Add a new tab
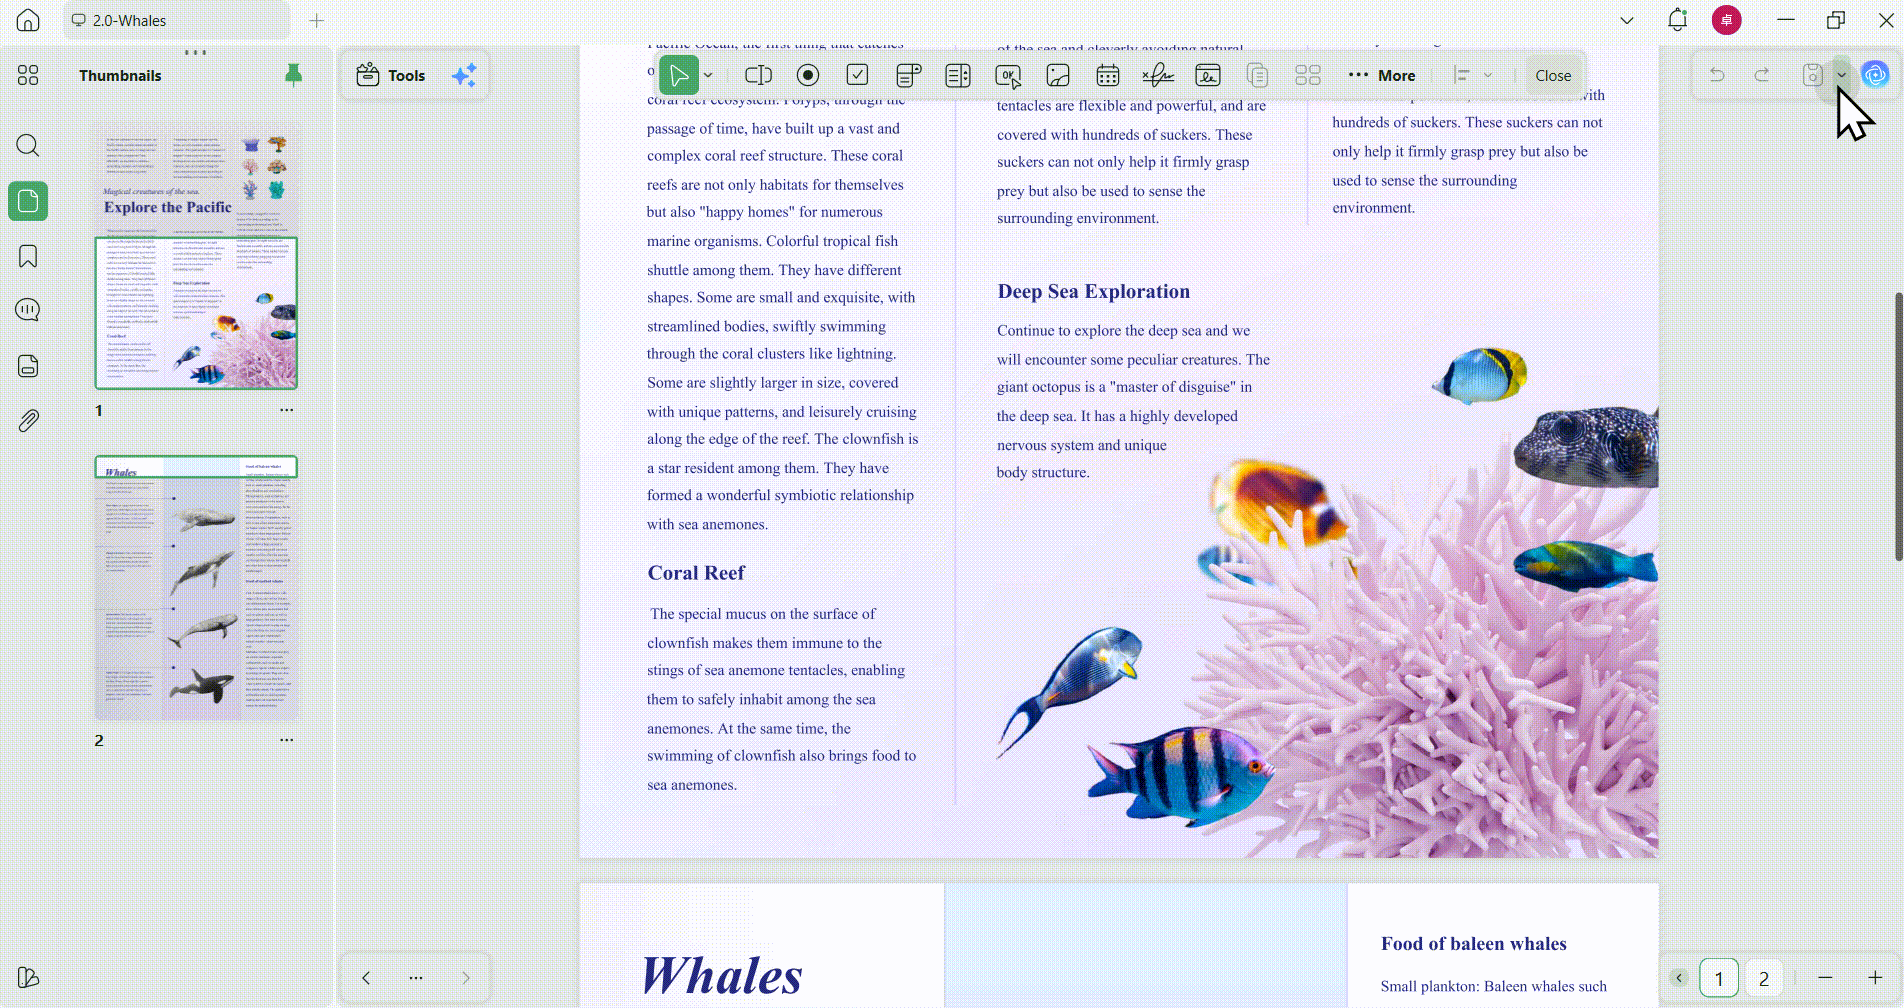This screenshot has width=1904, height=1008. coord(317,20)
